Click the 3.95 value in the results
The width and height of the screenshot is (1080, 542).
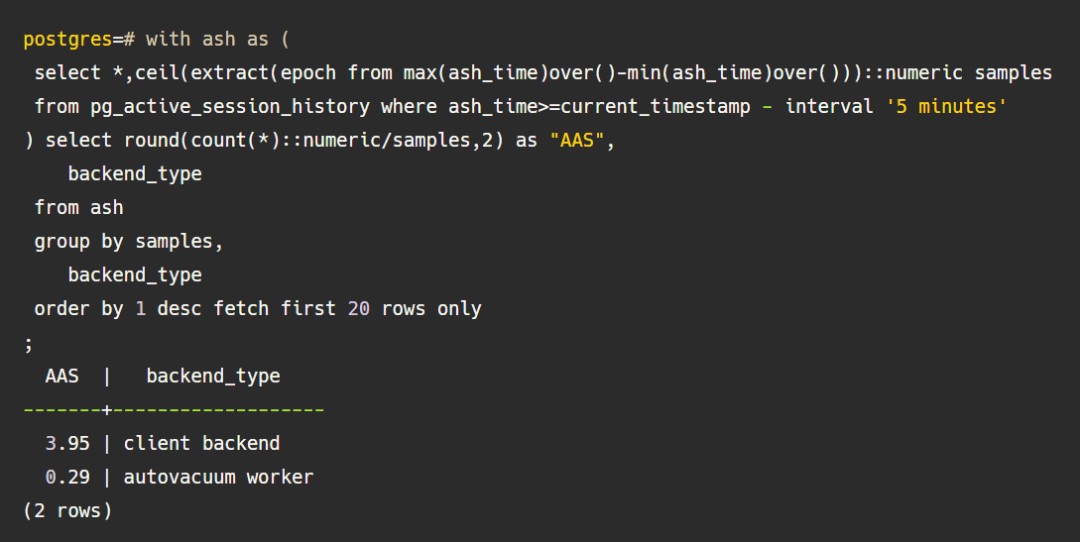tap(68, 443)
